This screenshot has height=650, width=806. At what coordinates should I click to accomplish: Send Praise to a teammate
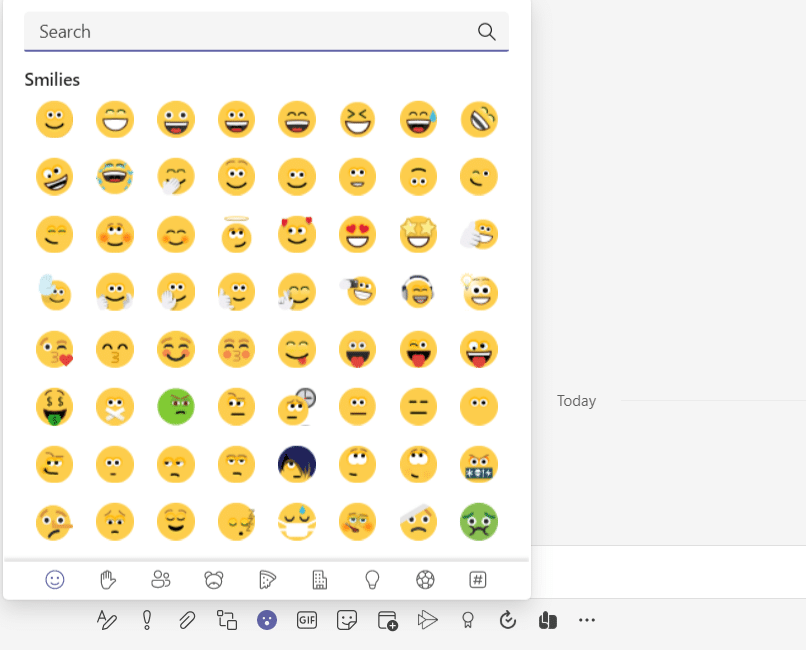[467, 620]
